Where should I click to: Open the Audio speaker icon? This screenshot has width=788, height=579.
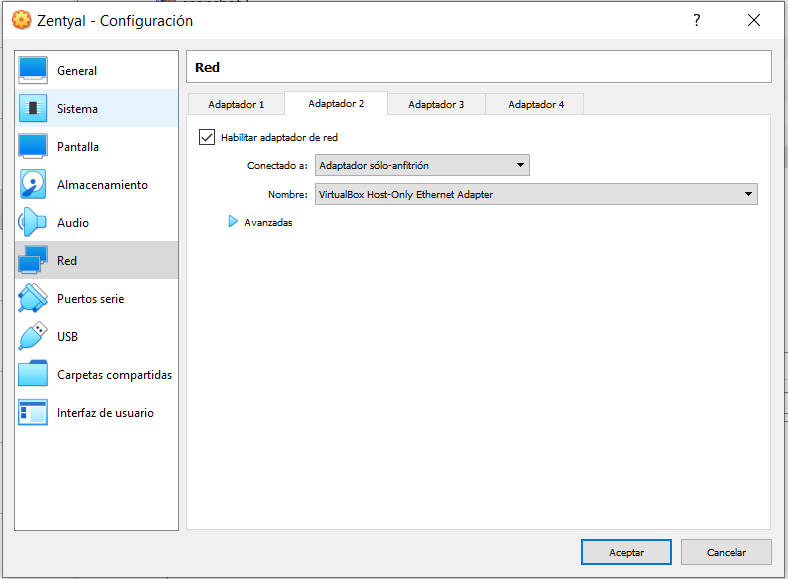point(33,222)
